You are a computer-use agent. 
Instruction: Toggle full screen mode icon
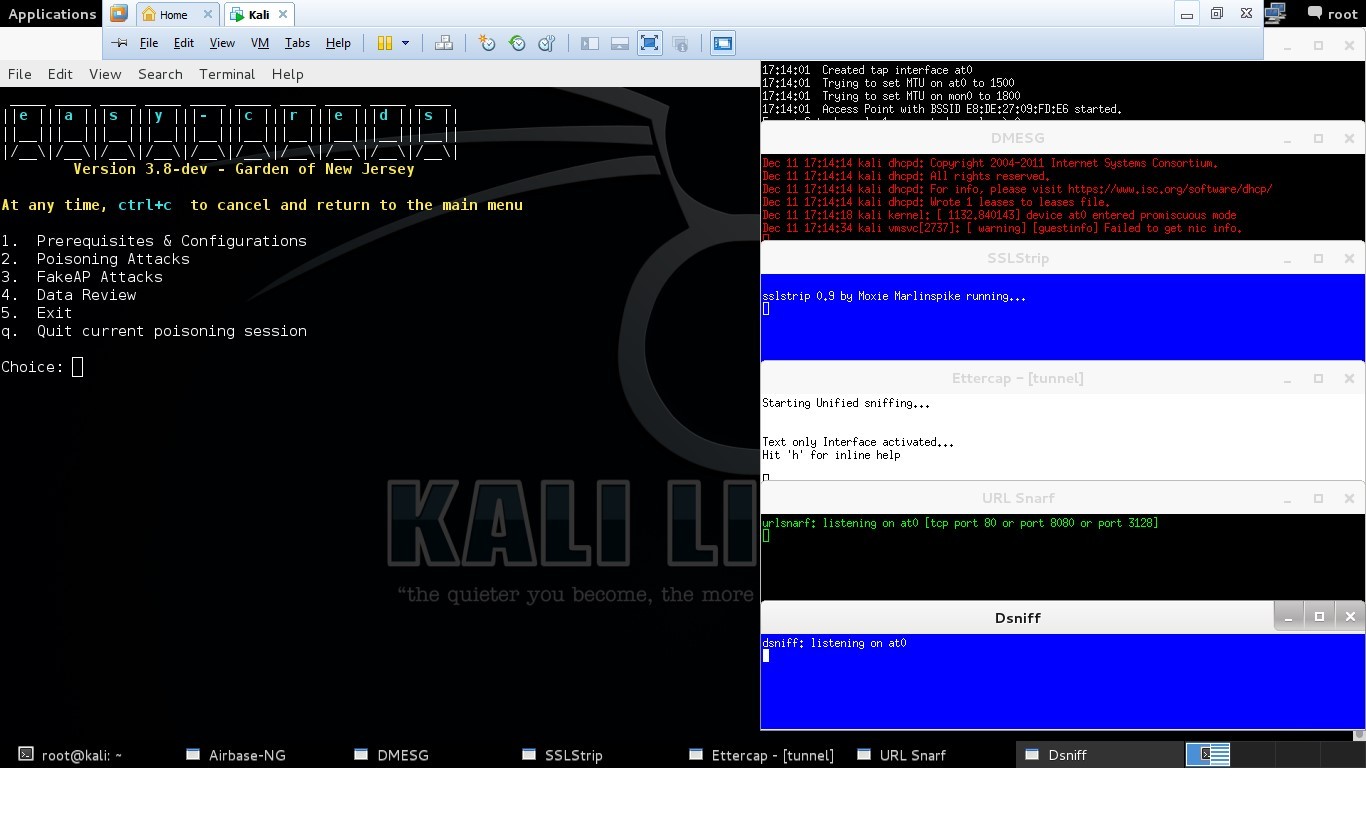coord(650,43)
